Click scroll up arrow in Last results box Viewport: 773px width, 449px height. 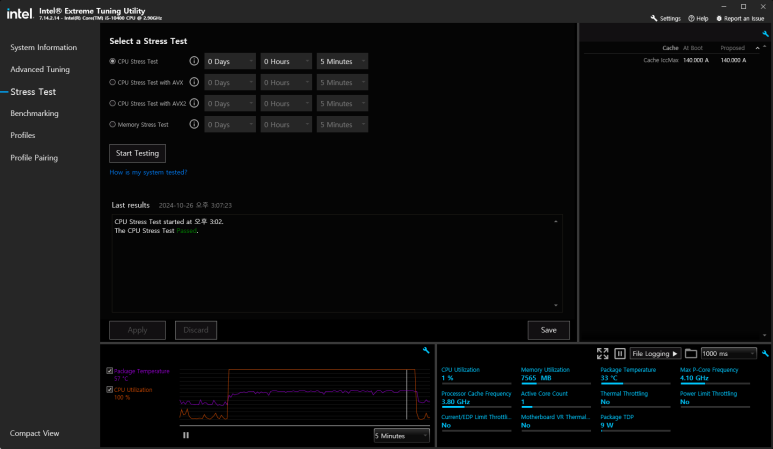(556, 222)
